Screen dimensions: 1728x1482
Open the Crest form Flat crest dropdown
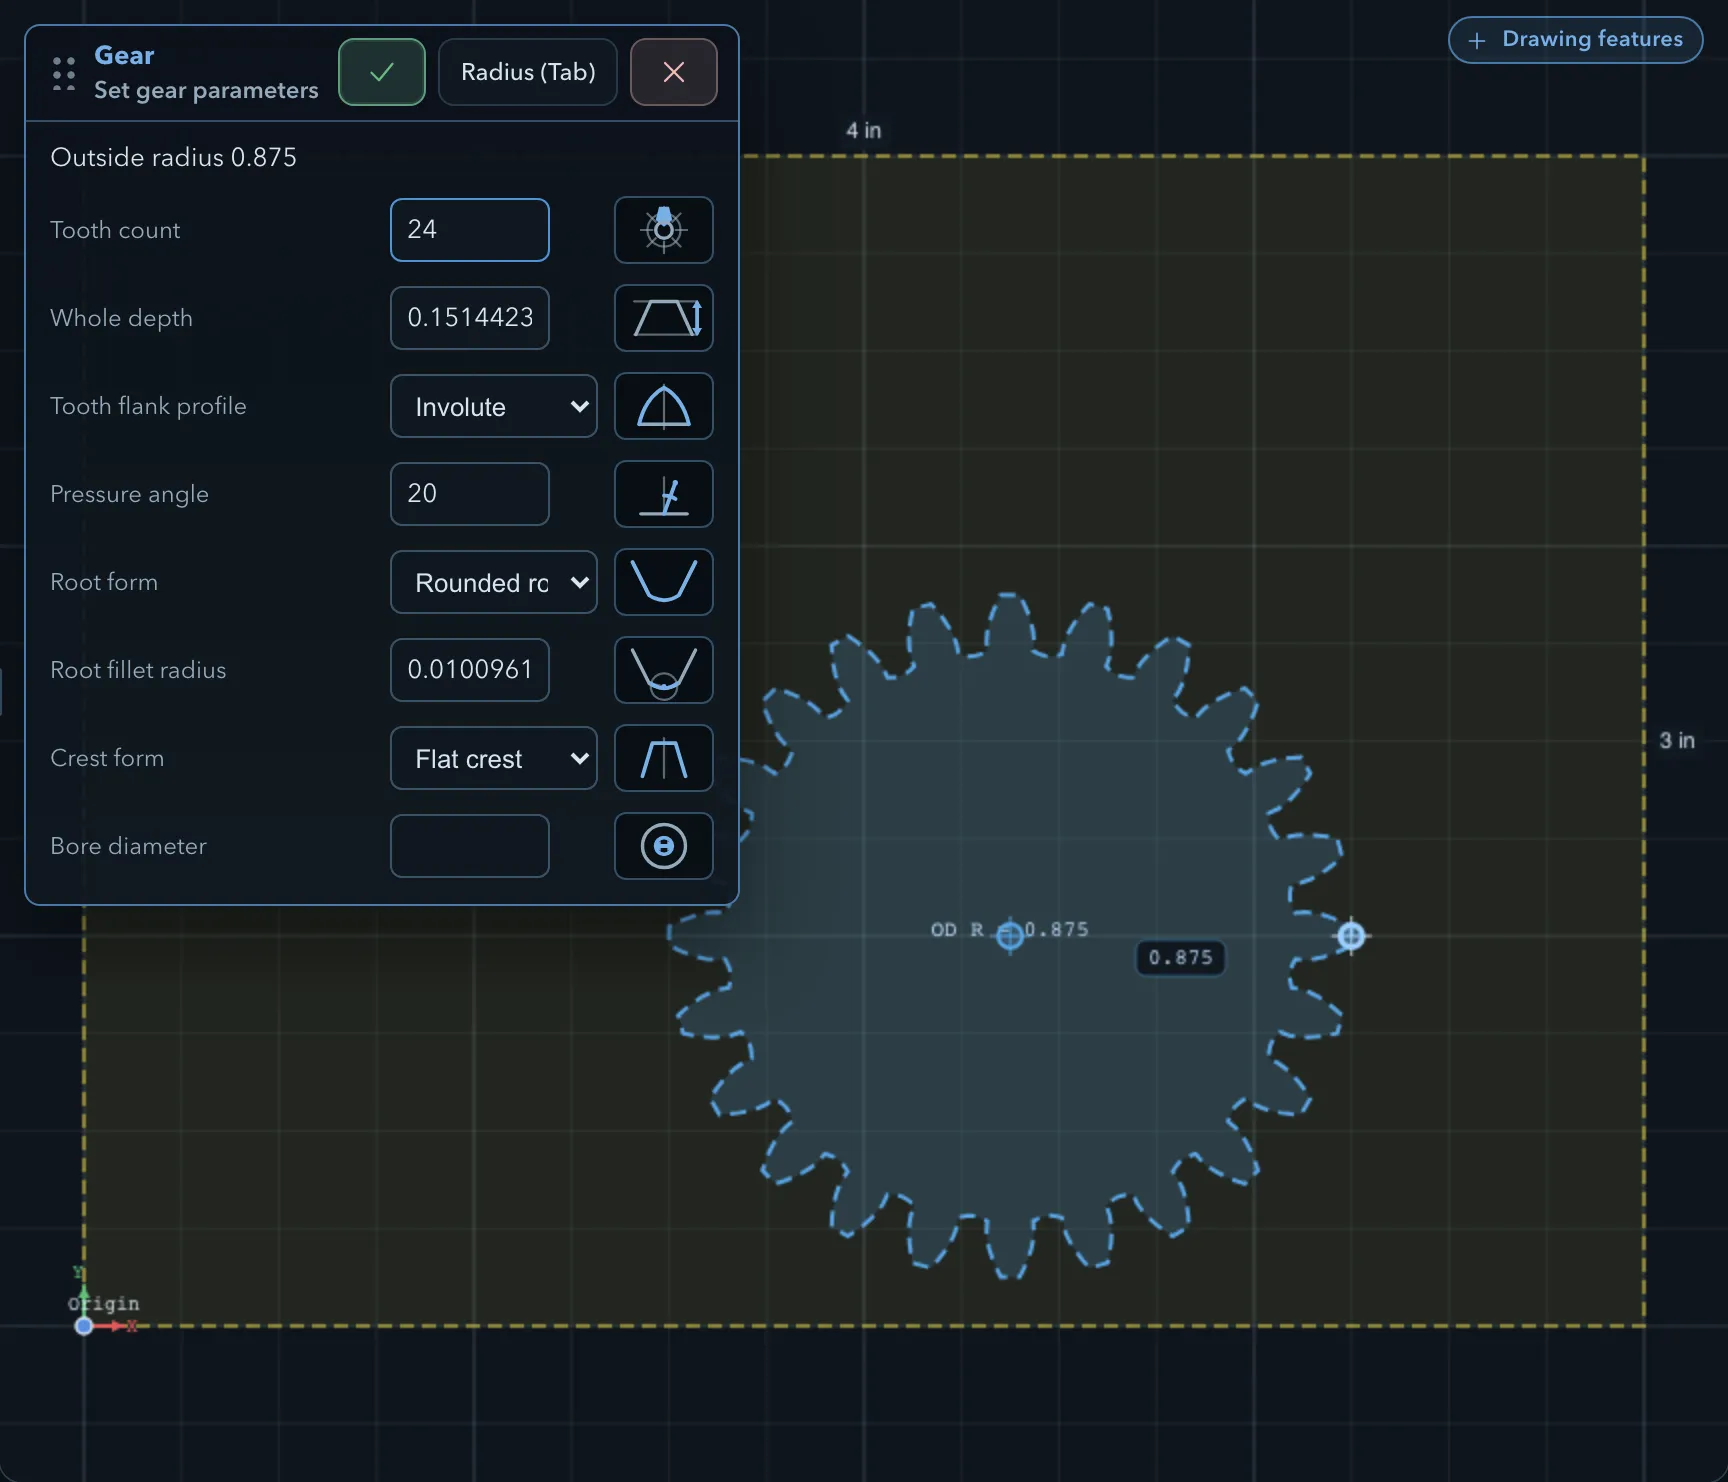click(x=494, y=758)
